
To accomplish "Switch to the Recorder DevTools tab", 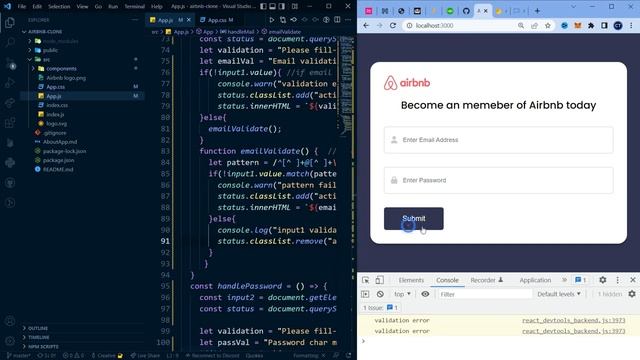I will point(487,280).
